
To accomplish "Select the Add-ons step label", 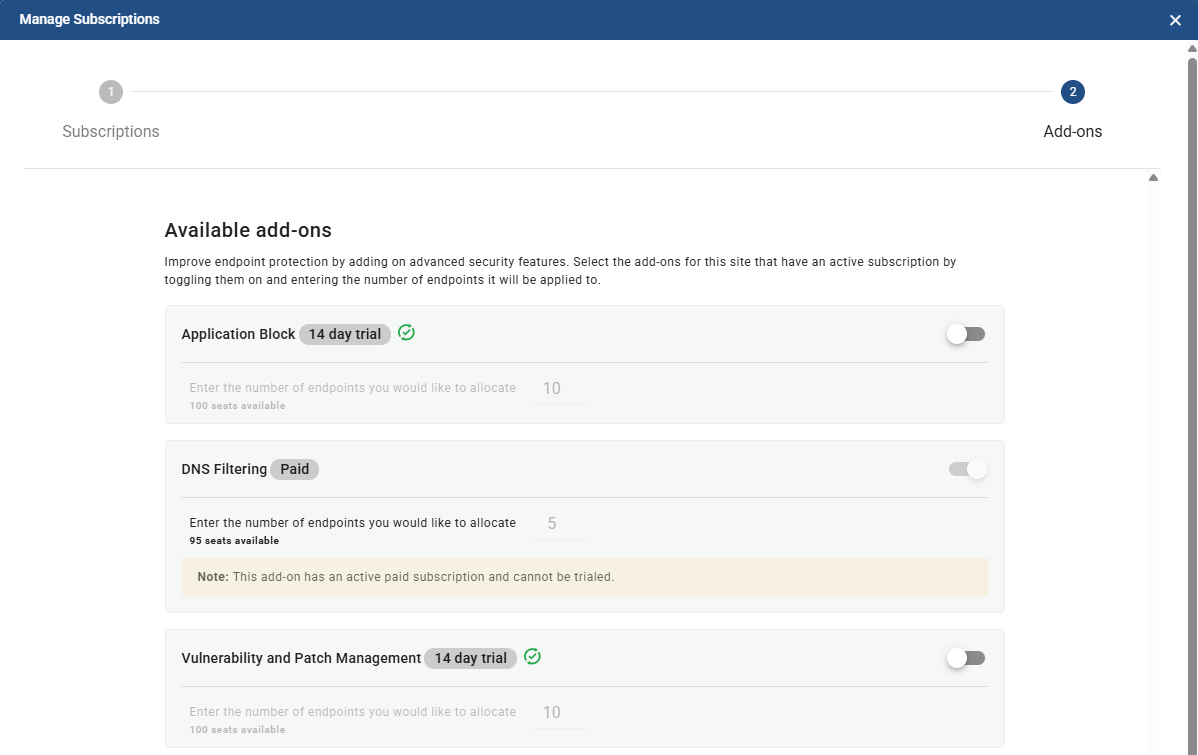I will click(1073, 131).
